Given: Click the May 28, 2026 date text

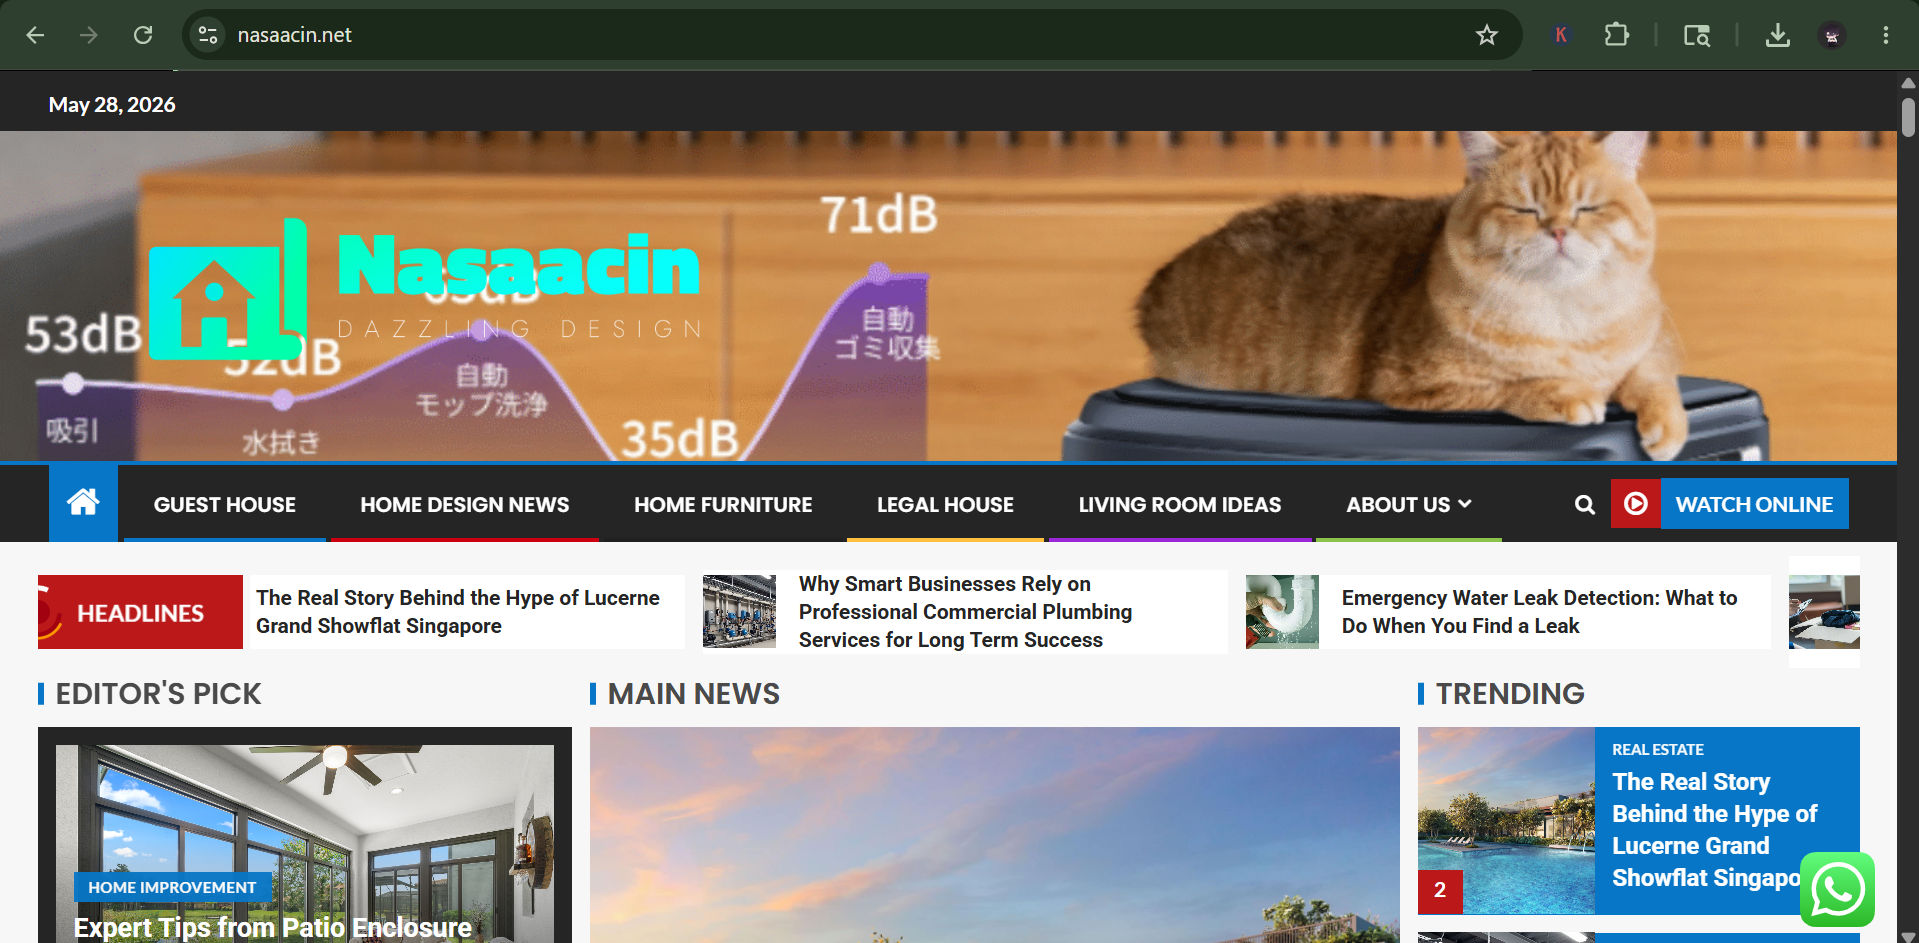Looking at the screenshot, I should 112,104.
